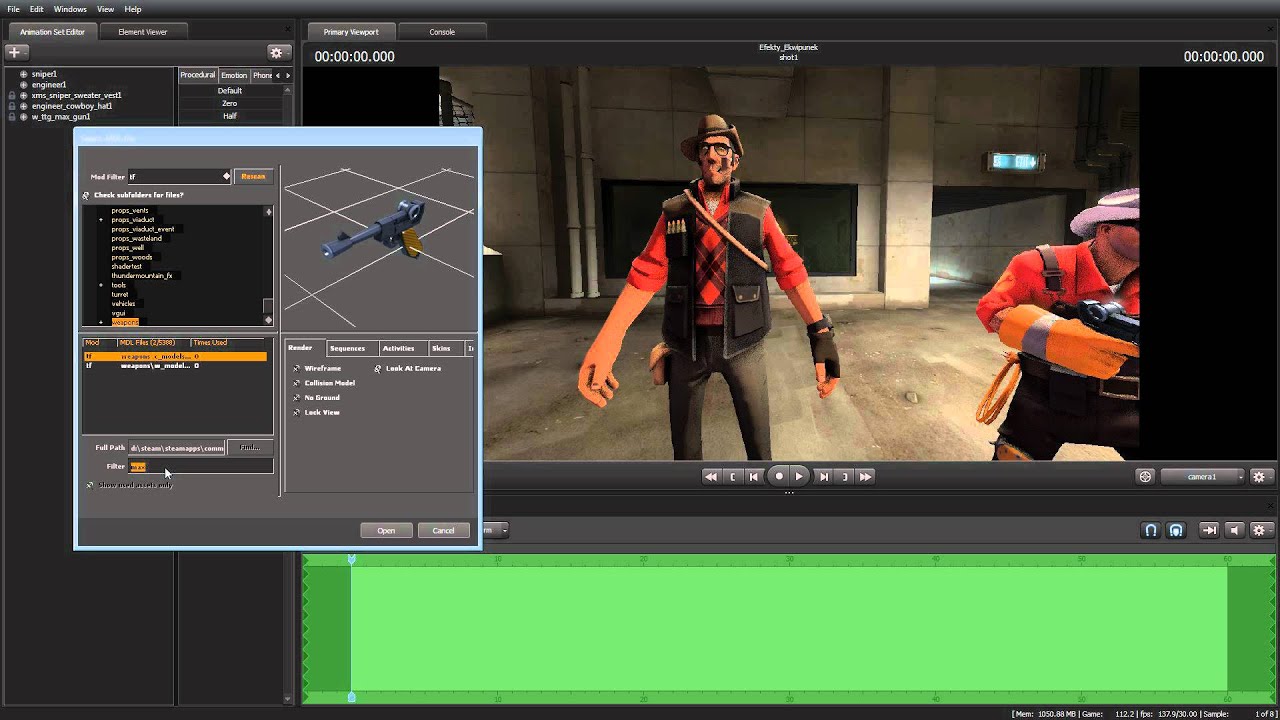Image resolution: width=1280 pixels, height=720 pixels.
Task: Click the Find button beside Full Path
Action: click(250, 448)
